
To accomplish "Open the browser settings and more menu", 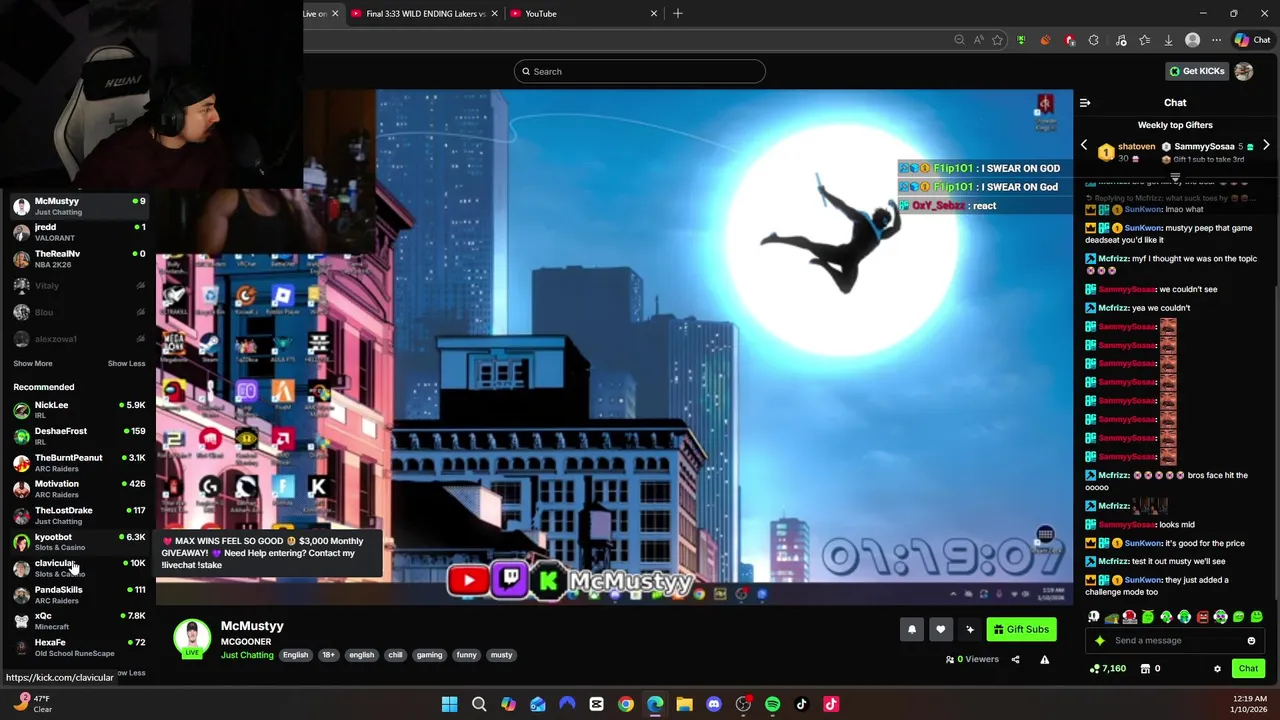I will pyautogui.click(x=1216, y=40).
